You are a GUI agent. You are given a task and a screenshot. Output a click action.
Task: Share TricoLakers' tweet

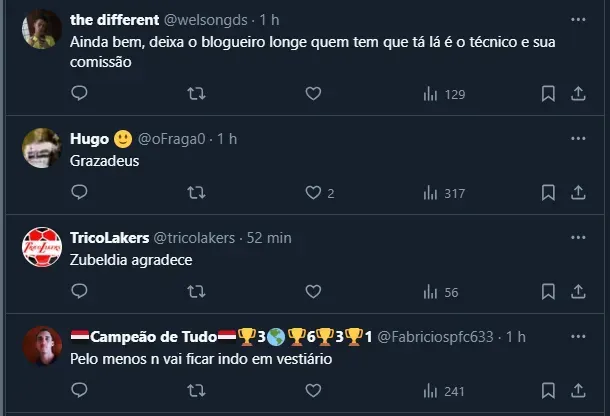coord(578,292)
